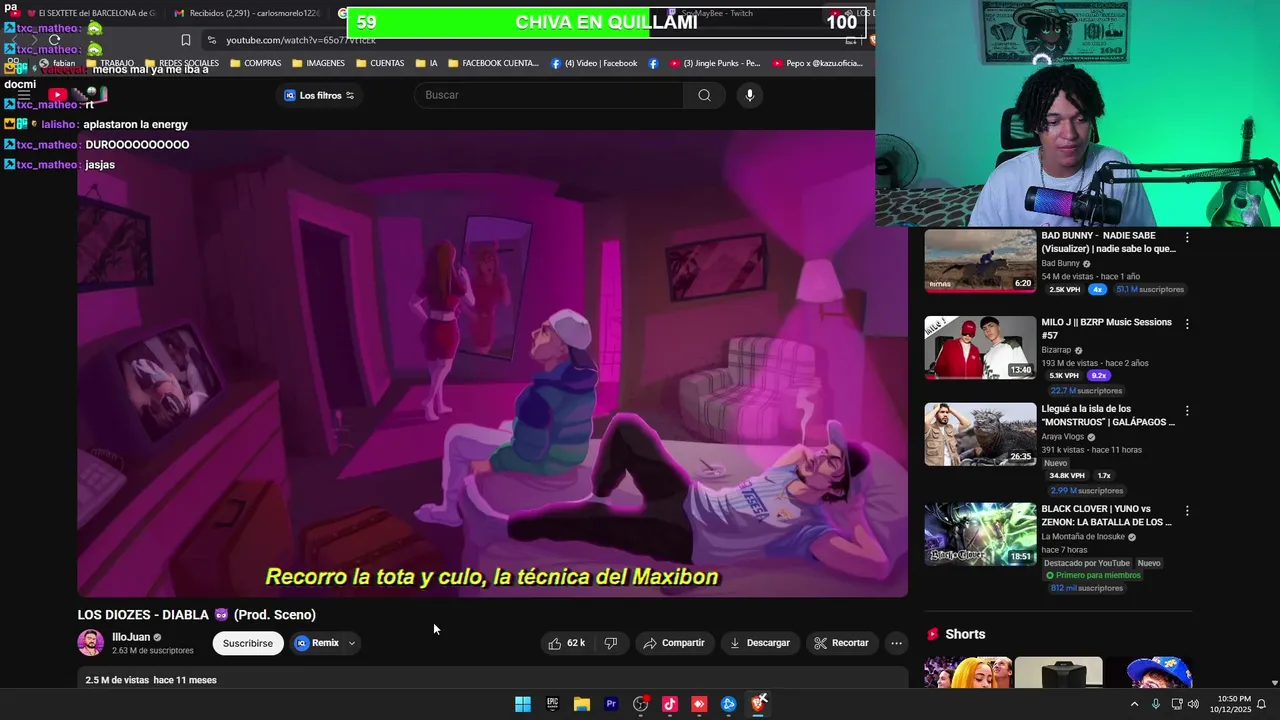Click the microphone tray icon

[x=1156, y=704]
